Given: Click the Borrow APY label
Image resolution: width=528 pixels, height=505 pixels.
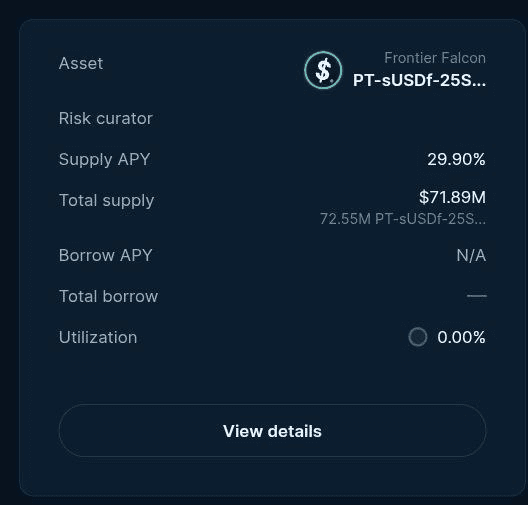Looking at the screenshot, I should [105, 255].
